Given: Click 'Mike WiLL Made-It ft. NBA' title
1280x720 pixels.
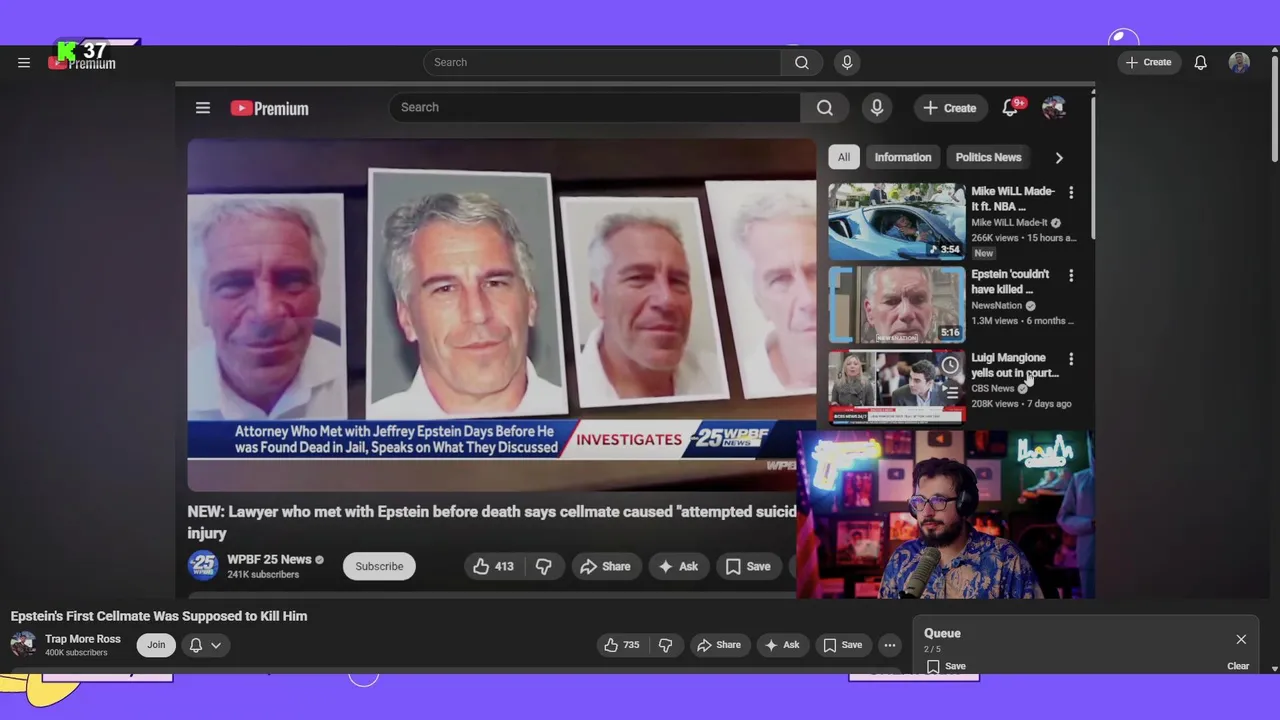Looking at the screenshot, I should pyautogui.click(x=1013, y=199).
